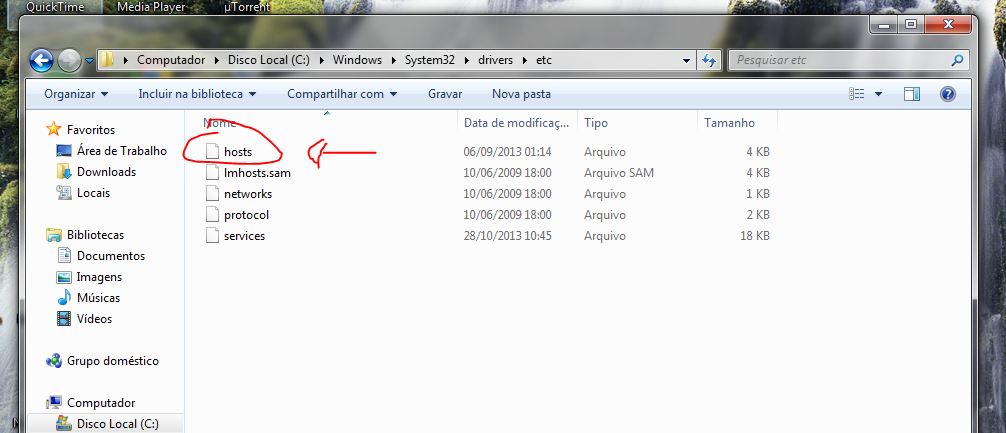Open recent pages dropdown beside Forward arrow
The width and height of the screenshot is (1006, 433).
(x=89, y=61)
